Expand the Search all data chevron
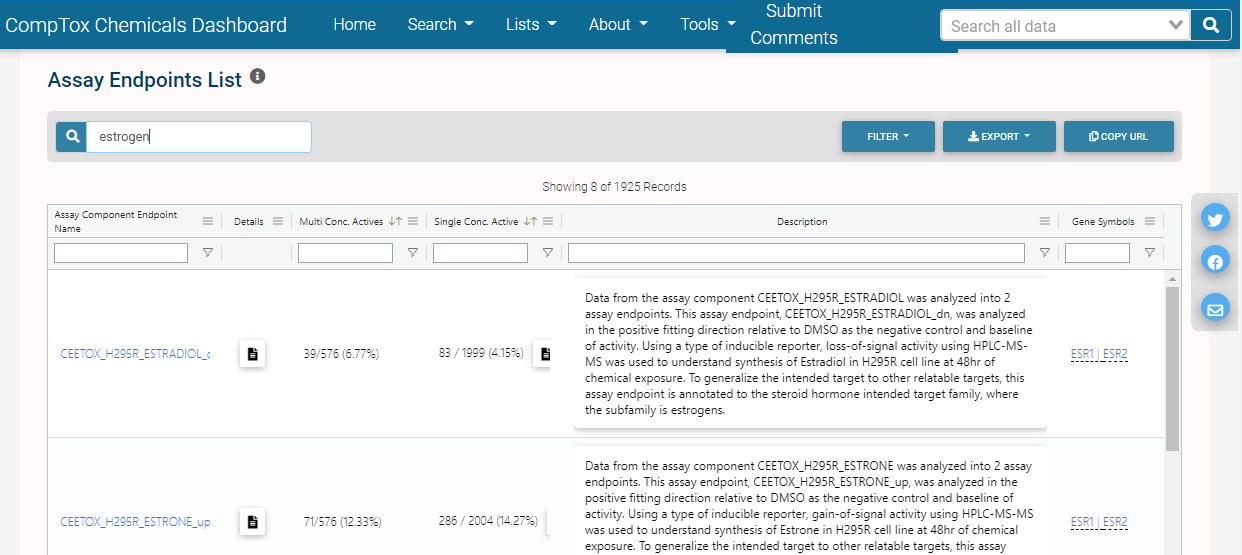This screenshot has height=555, width=1242. [1176, 26]
